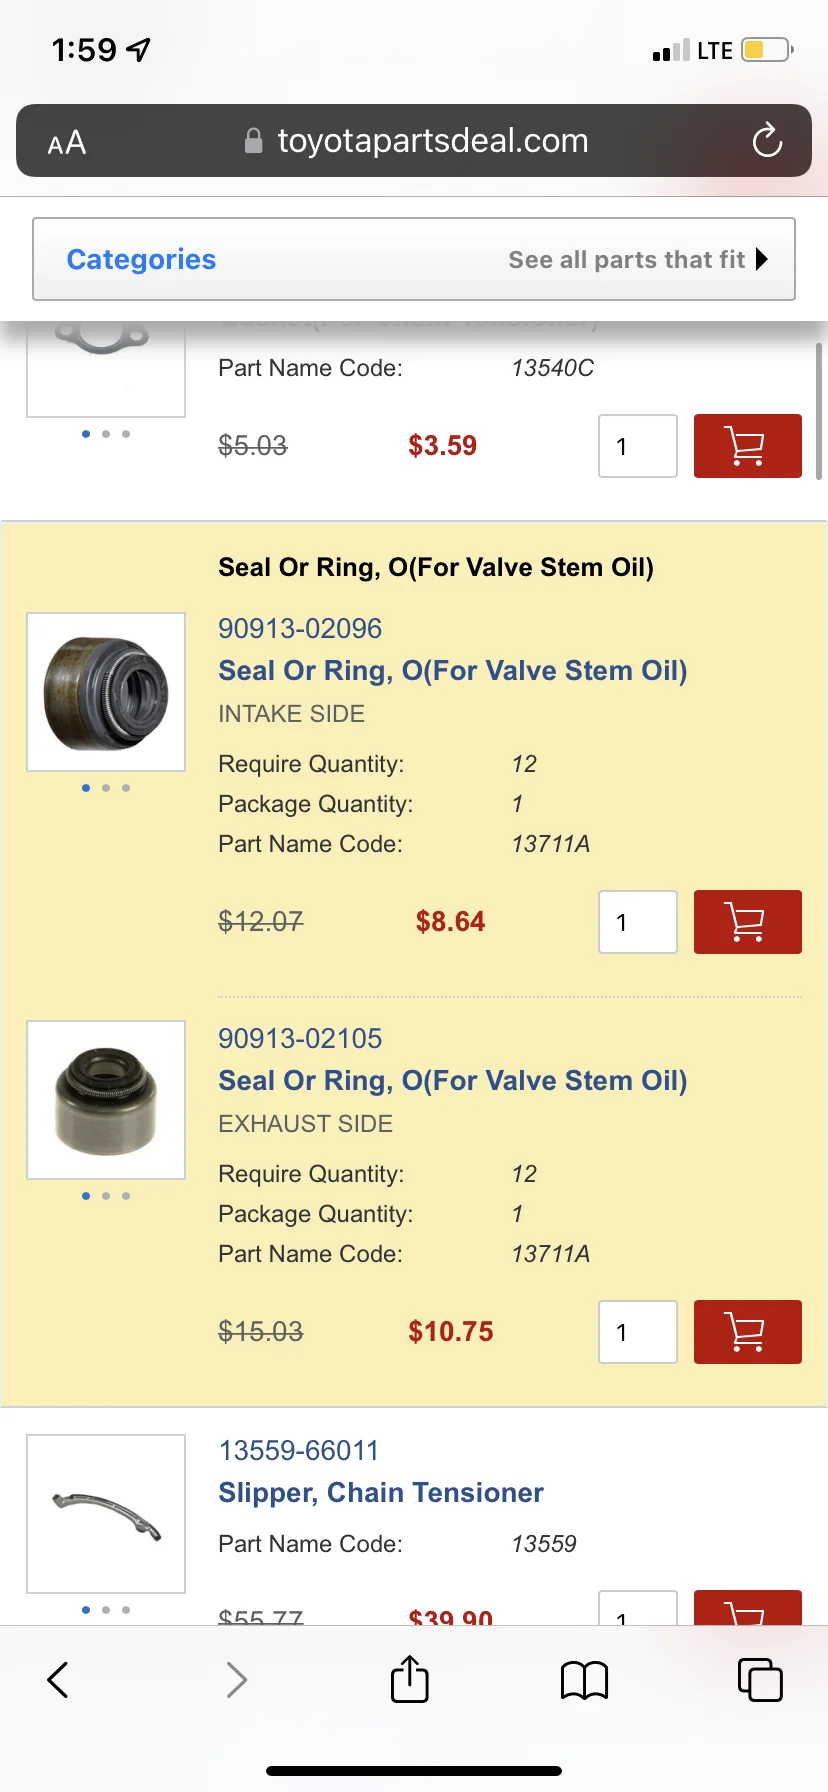Open part number 90913-02096 link
Screen dimensions: 828x1792
[300, 629]
